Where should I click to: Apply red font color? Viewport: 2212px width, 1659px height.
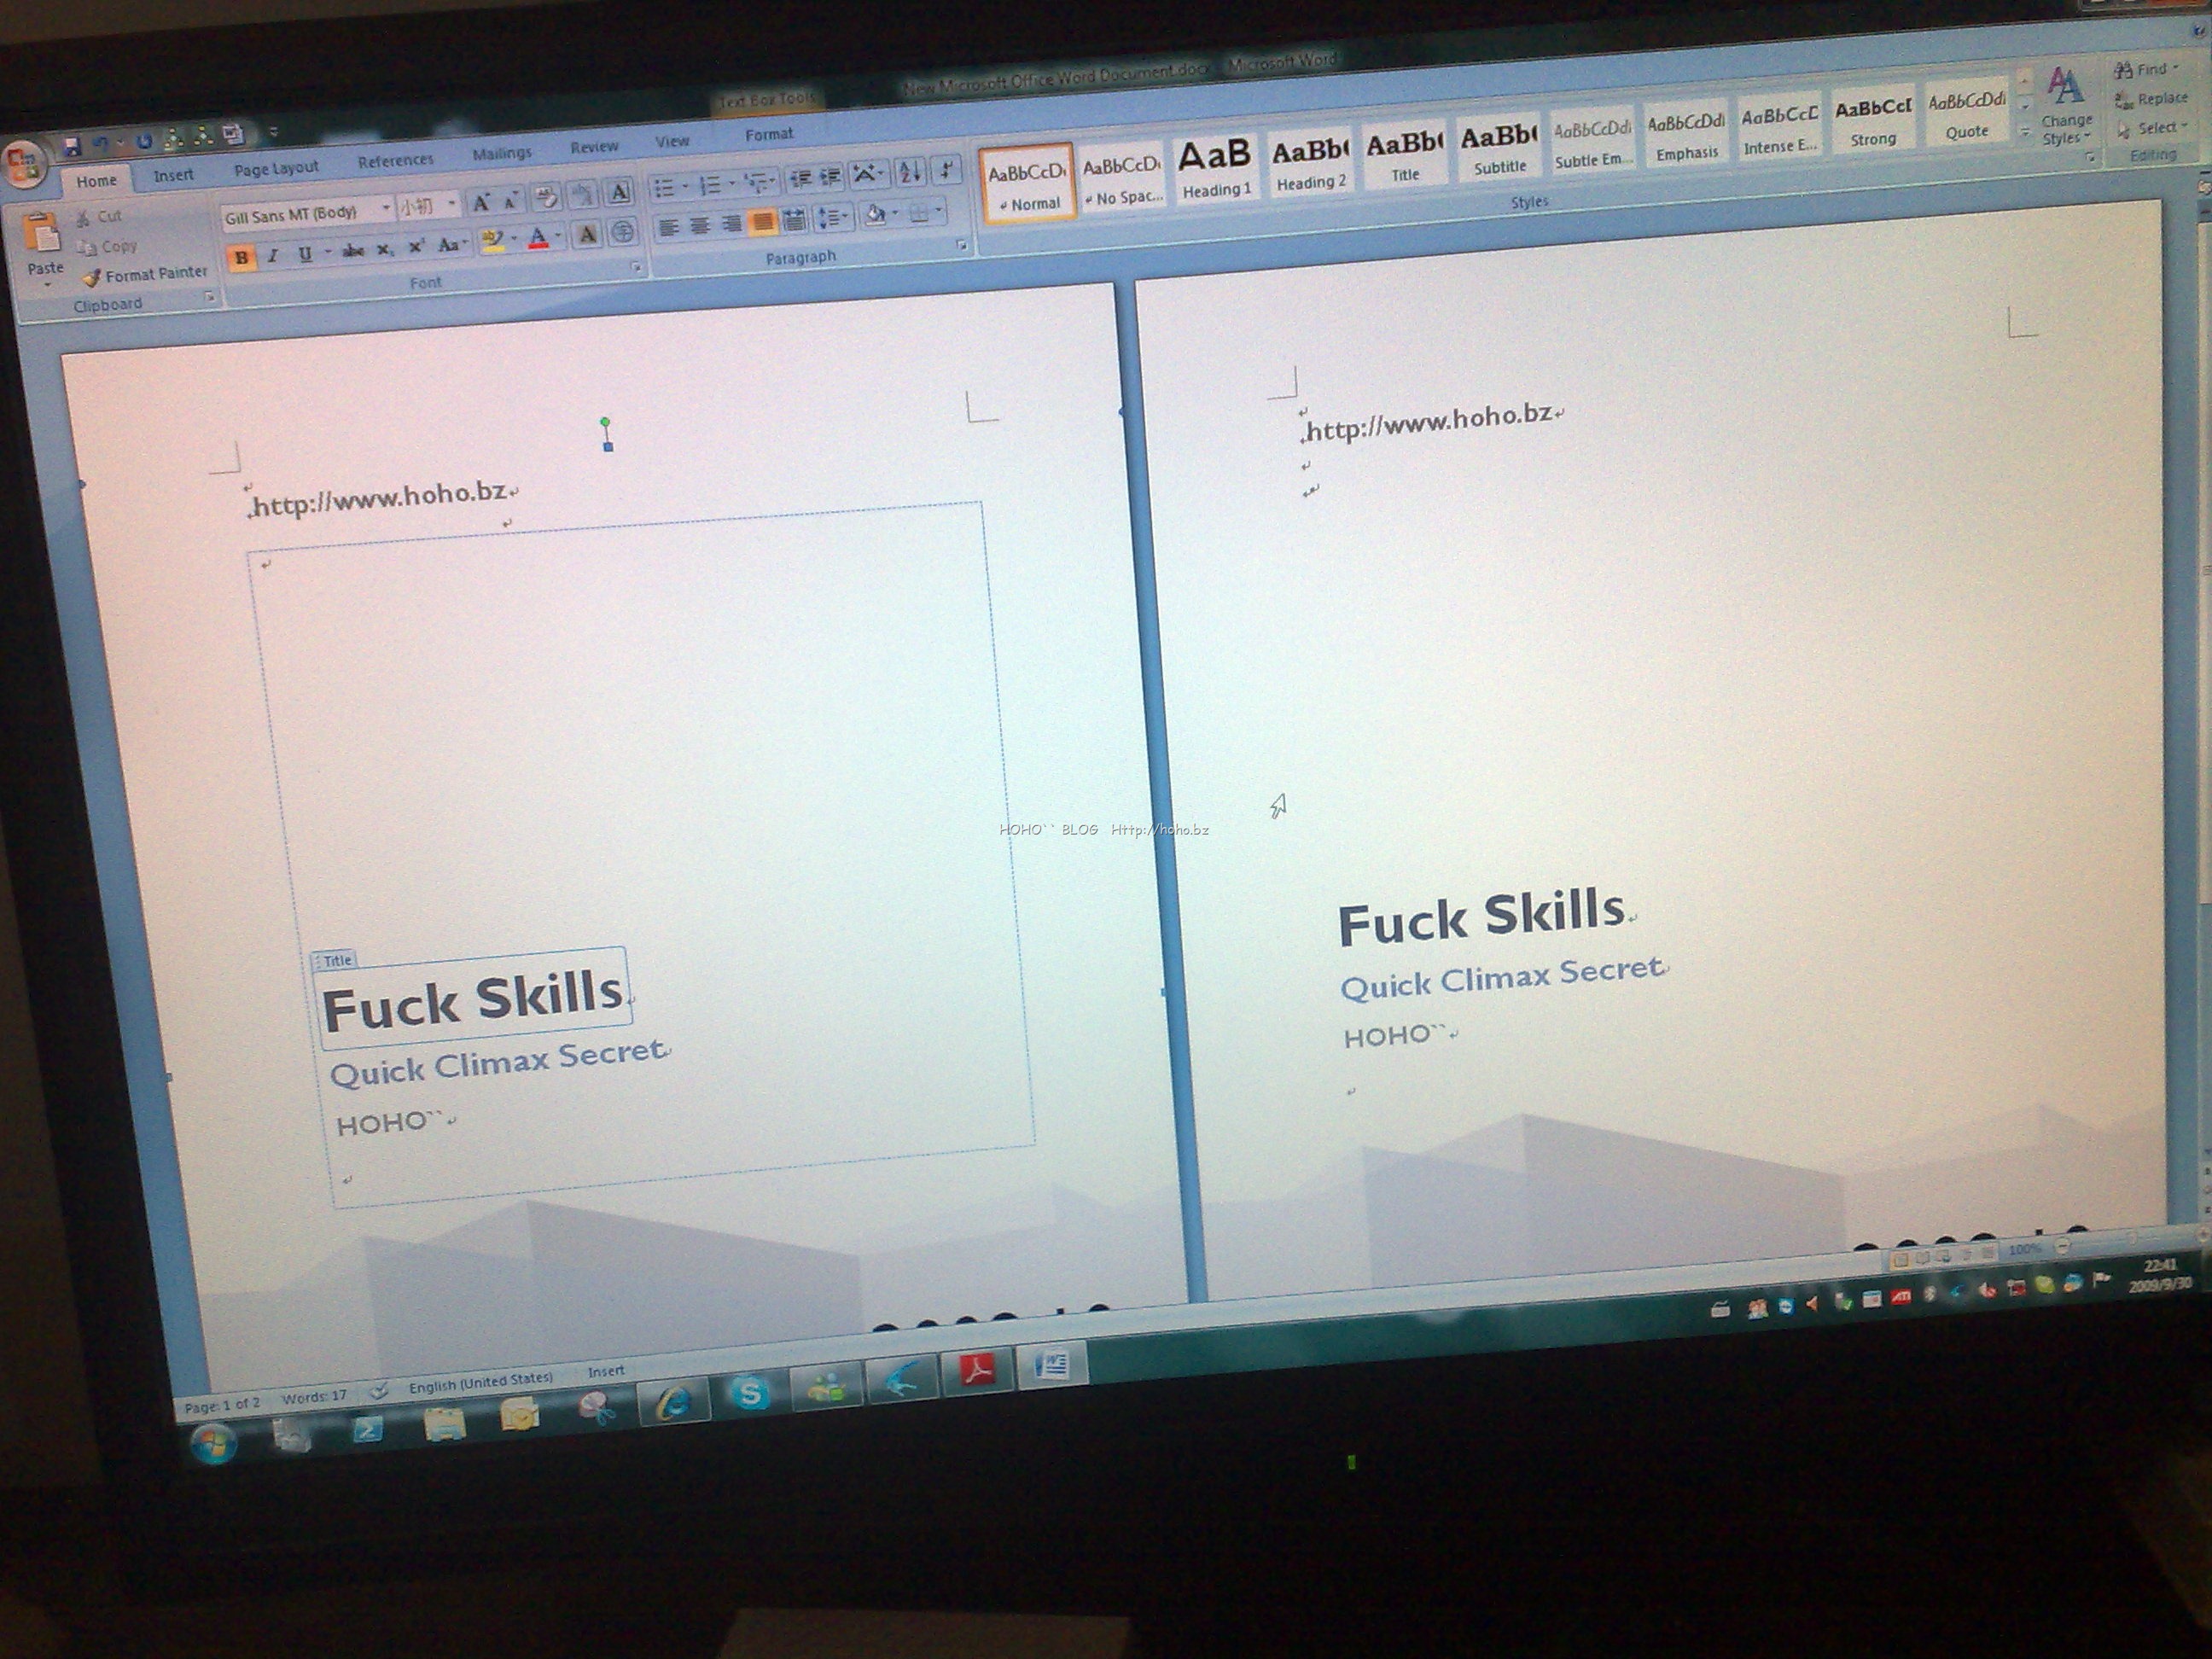click(x=538, y=239)
